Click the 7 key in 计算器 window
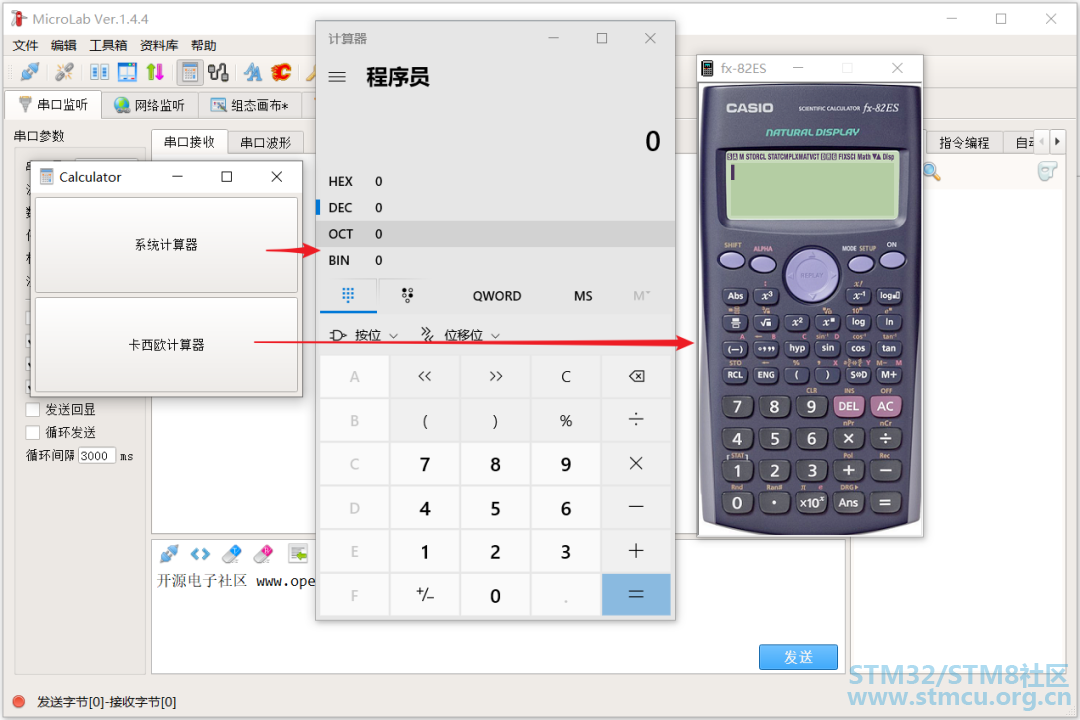 point(425,464)
